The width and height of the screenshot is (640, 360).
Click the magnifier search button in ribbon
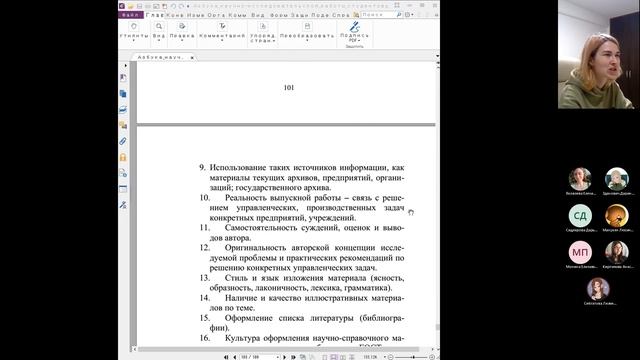pyautogui.click(x=399, y=15)
